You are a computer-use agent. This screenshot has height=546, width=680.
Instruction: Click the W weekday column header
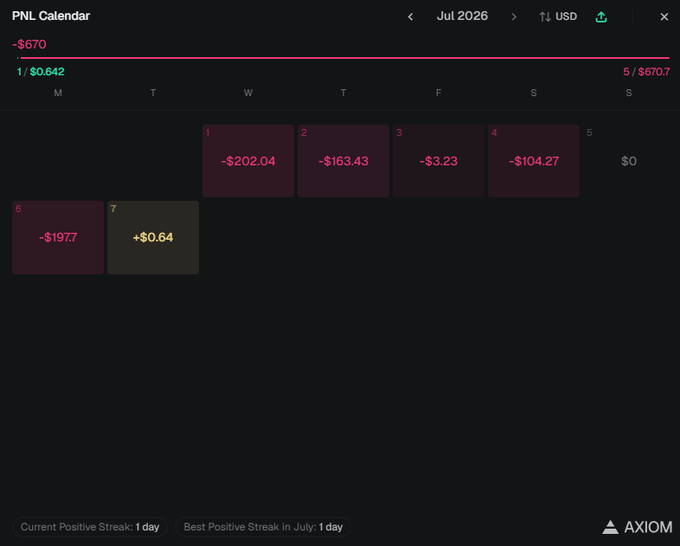(x=248, y=93)
